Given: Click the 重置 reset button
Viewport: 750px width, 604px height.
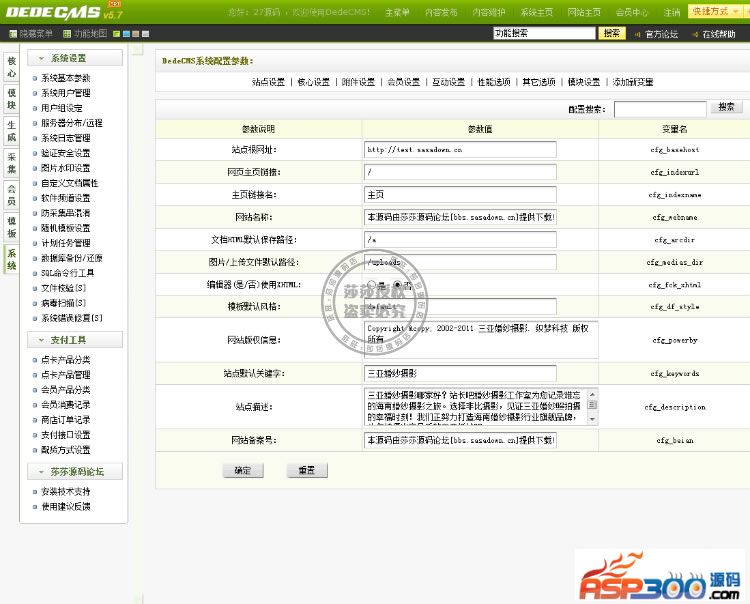Looking at the screenshot, I should 307,471.
